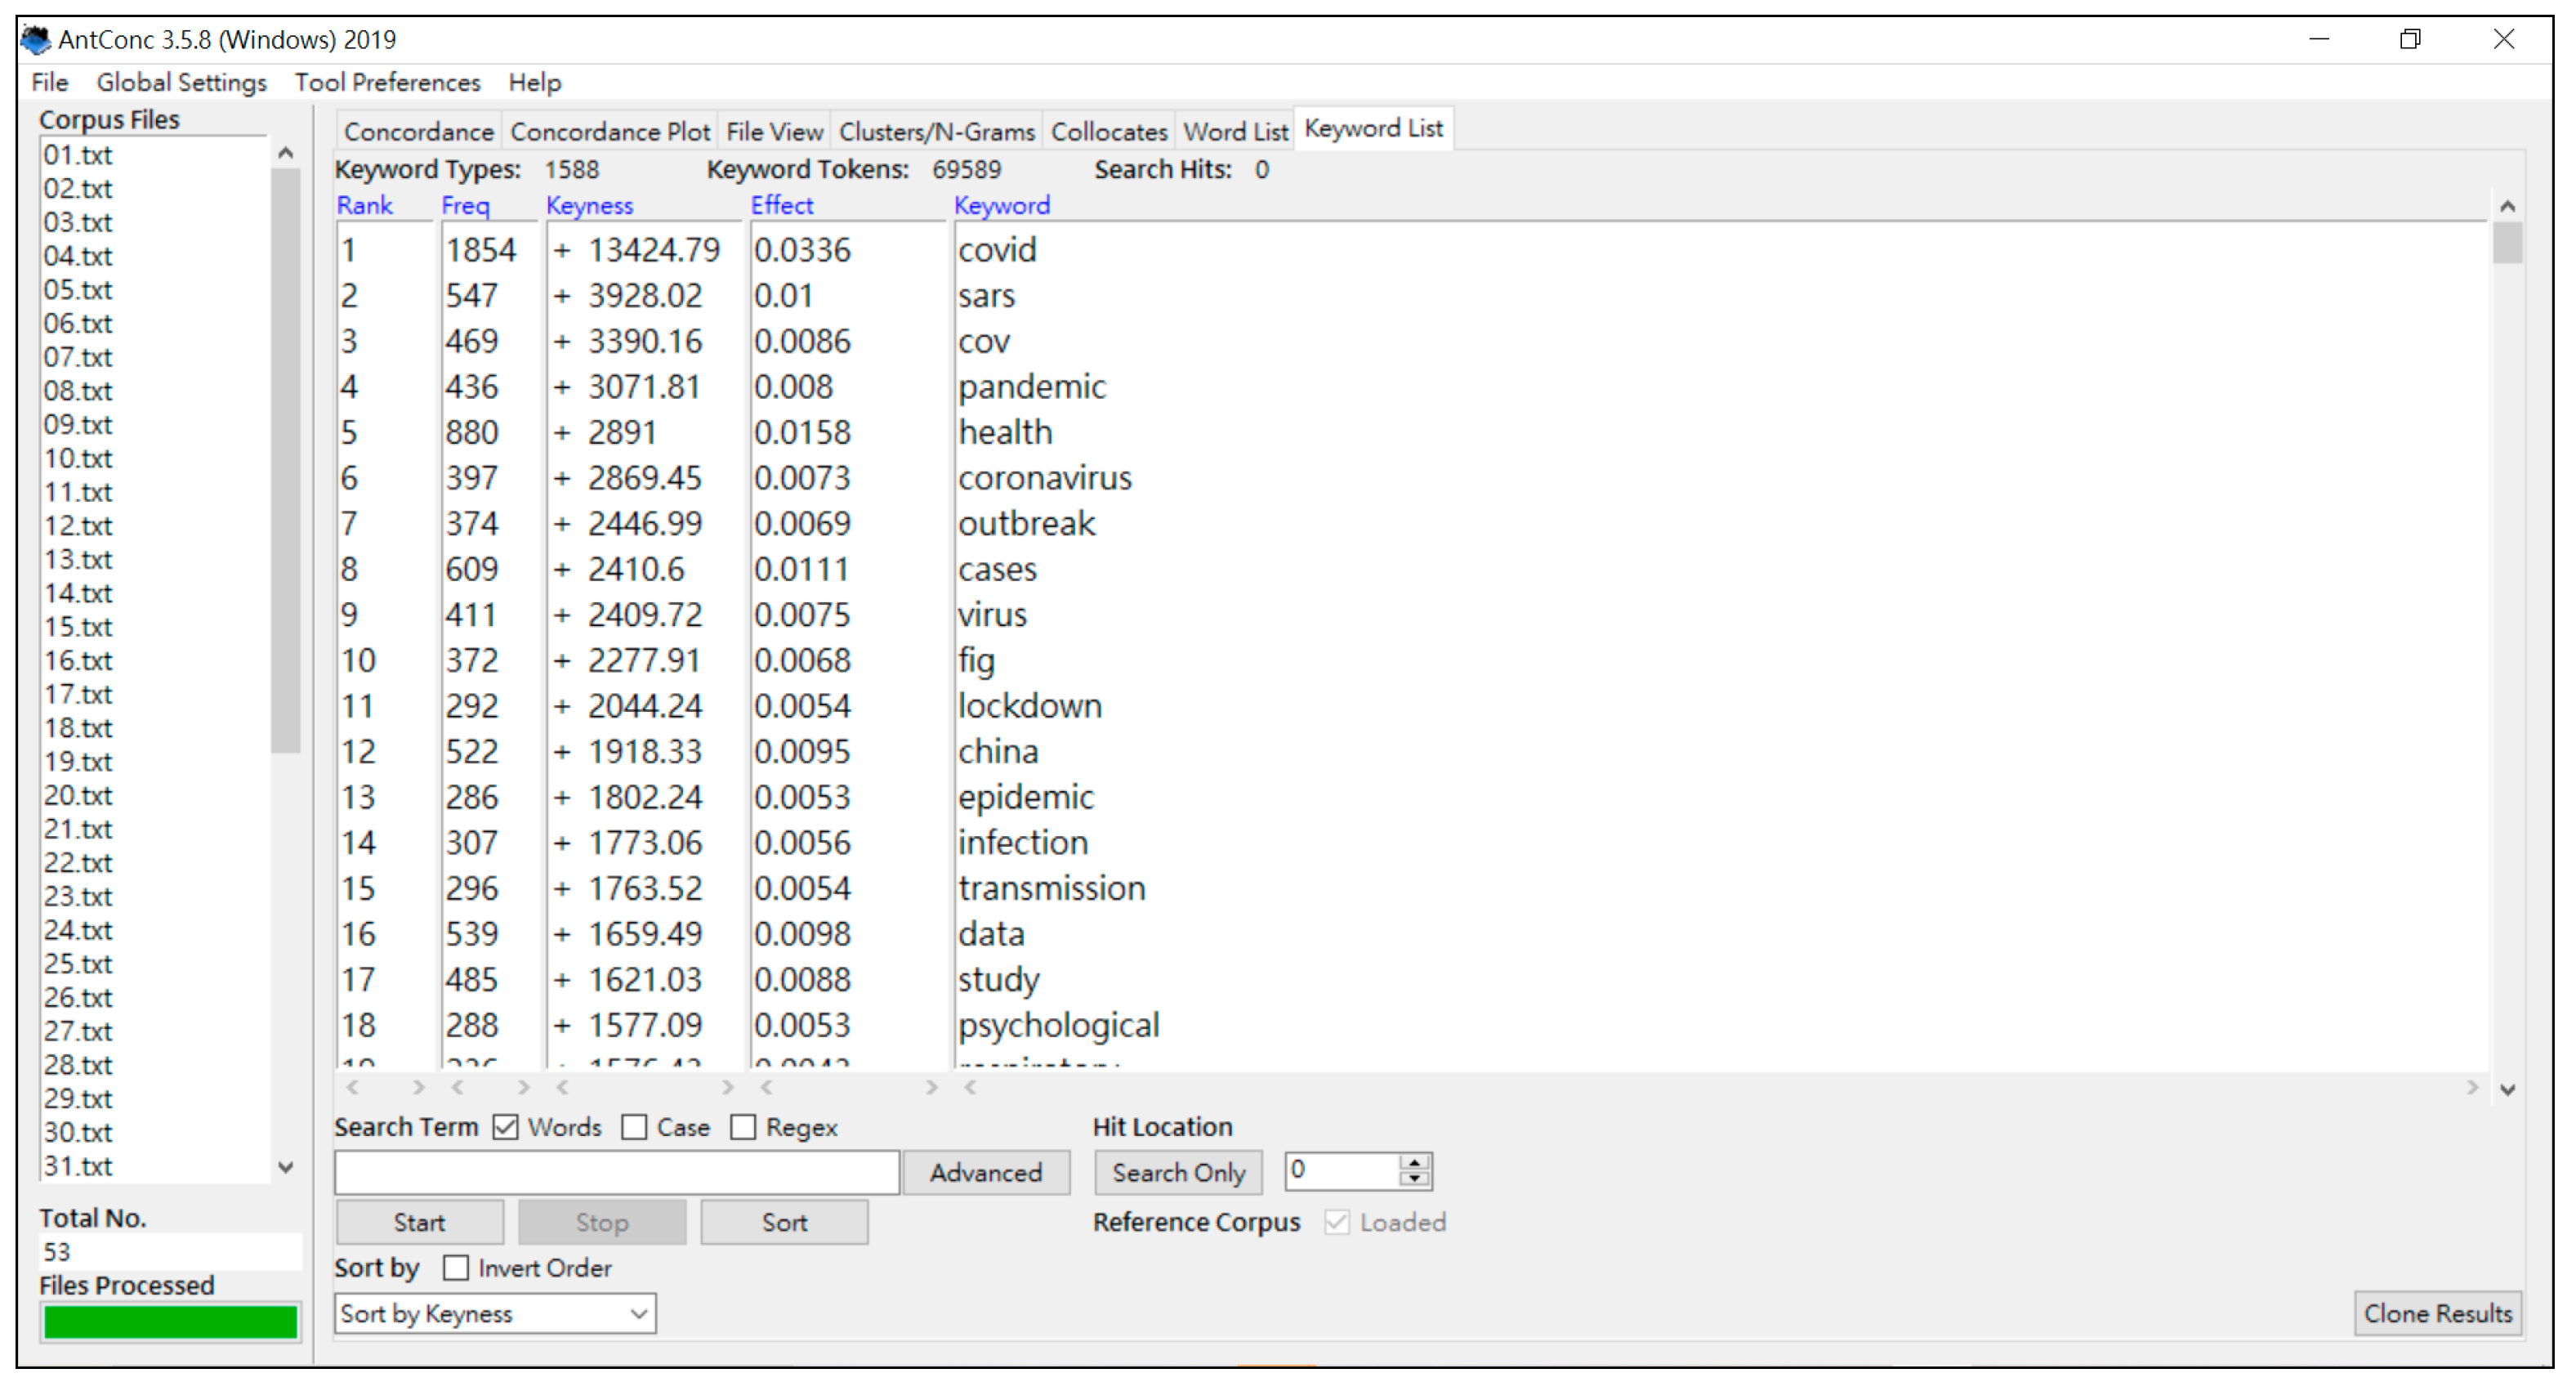Click the Start button
This screenshot has height=1391, width=2576.
tap(419, 1223)
